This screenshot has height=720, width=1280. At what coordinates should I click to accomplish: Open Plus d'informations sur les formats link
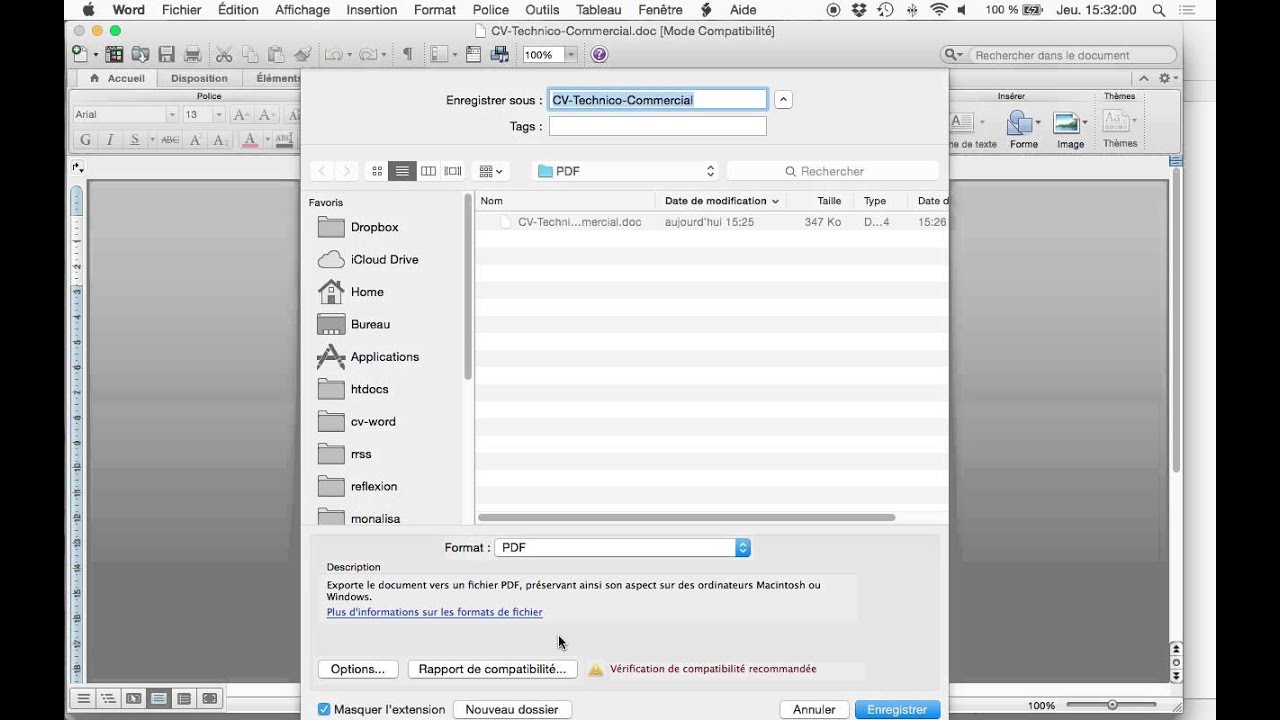pyautogui.click(x=435, y=612)
